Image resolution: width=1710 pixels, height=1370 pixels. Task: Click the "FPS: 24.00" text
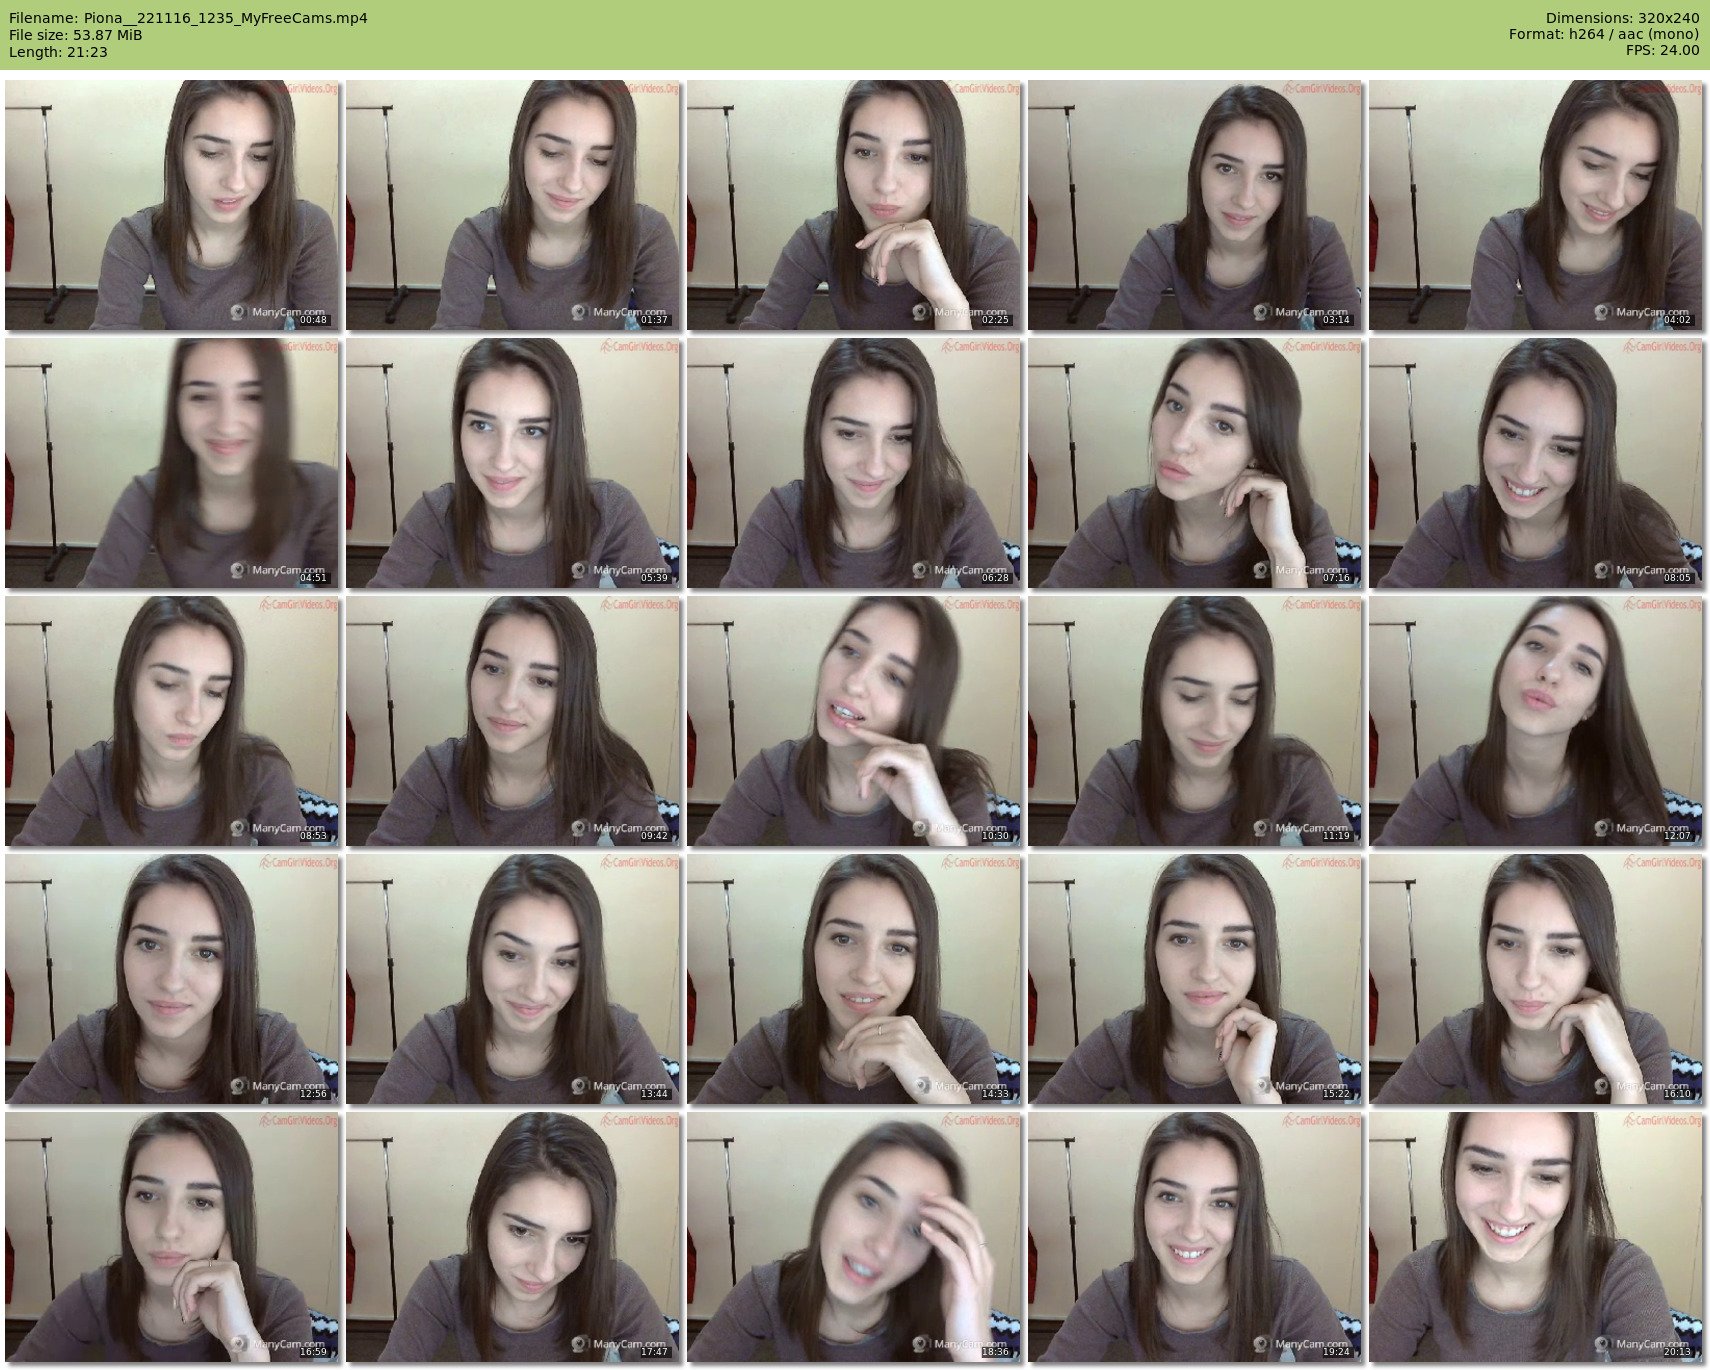tap(1662, 50)
